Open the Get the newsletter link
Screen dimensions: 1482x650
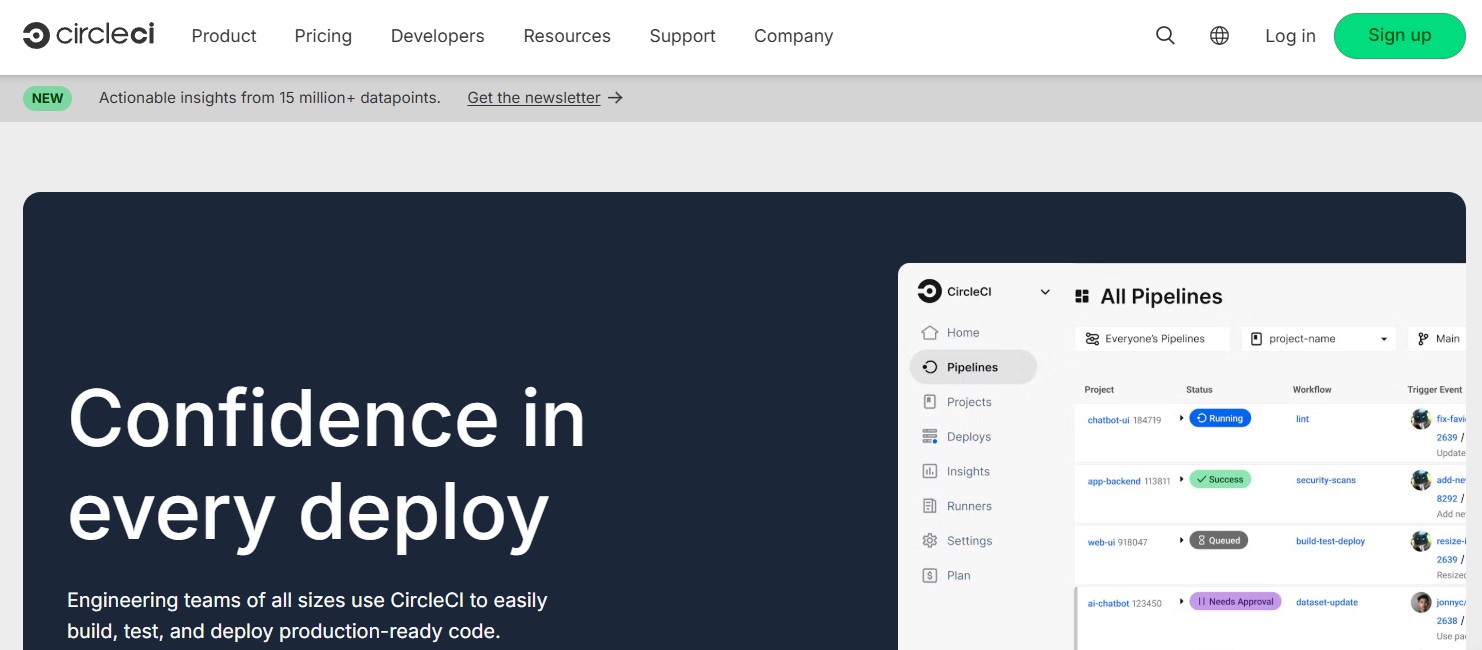point(534,97)
